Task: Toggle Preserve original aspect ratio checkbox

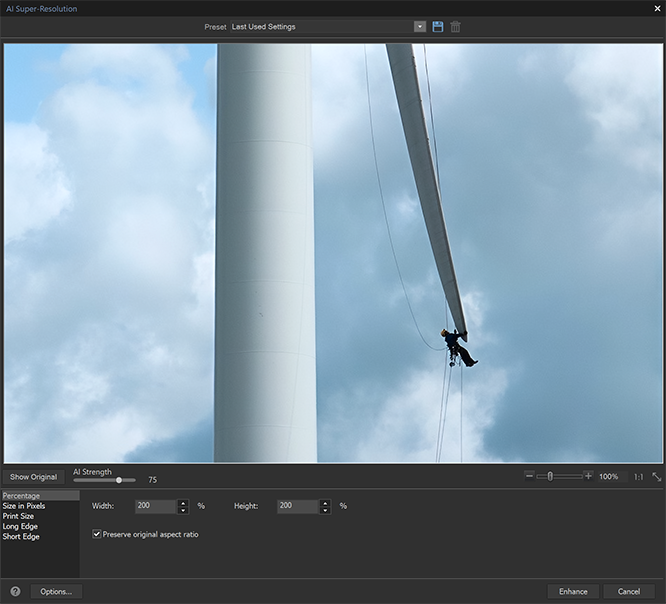Action: click(97, 534)
